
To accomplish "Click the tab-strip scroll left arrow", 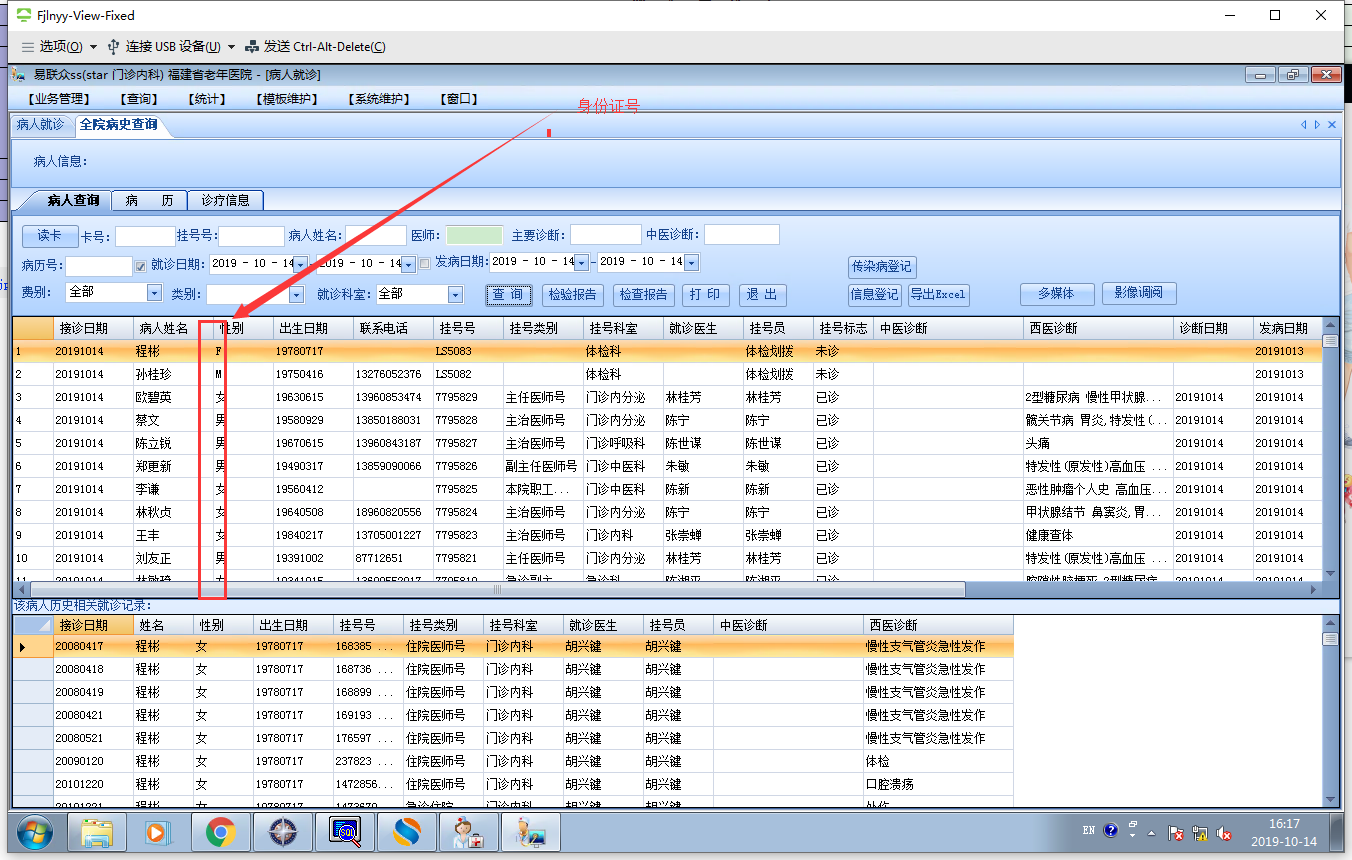I will coord(1304,125).
